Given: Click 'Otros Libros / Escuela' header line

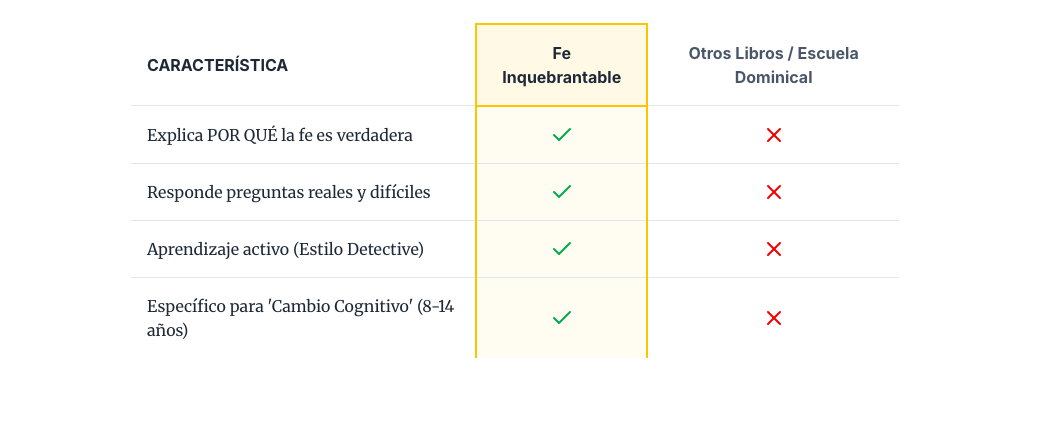Looking at the screenshot, I should pos(773,53).
